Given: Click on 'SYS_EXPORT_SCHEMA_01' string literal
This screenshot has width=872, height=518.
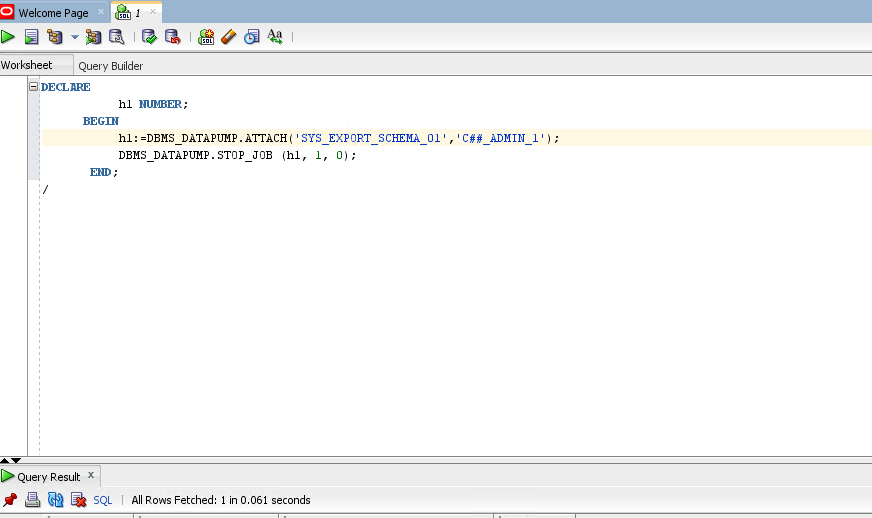Looking at the screenshot, I should click(x=371, y=138).
